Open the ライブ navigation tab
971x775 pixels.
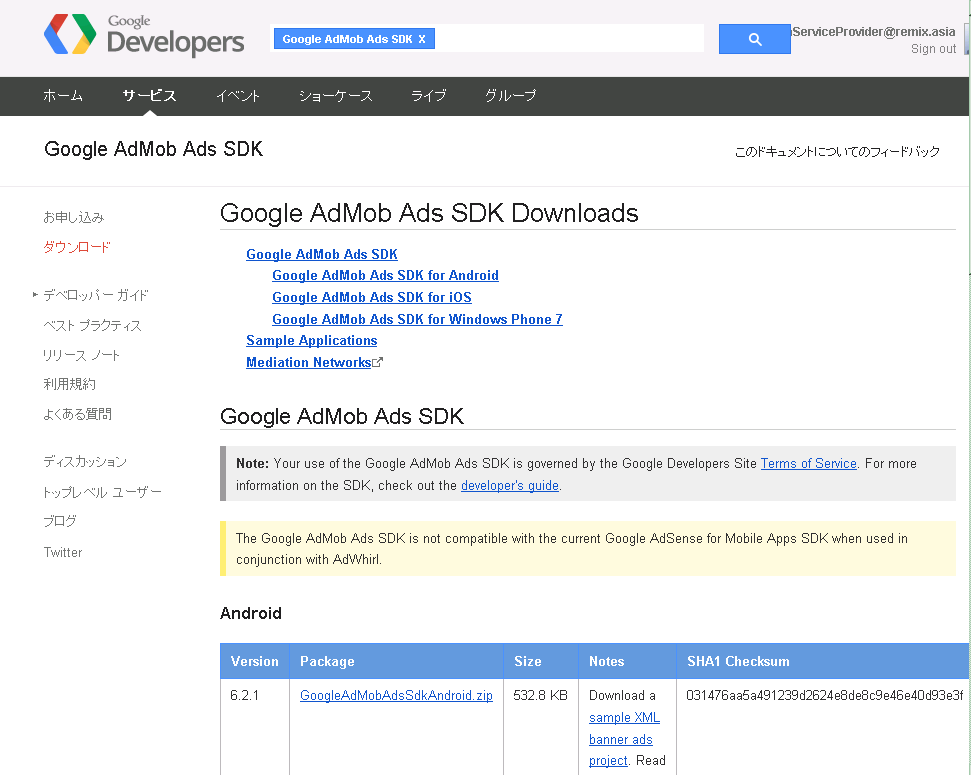pos(429,95)
